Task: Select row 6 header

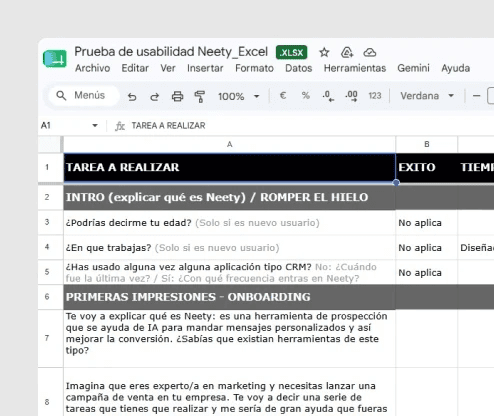Action: 47,297
